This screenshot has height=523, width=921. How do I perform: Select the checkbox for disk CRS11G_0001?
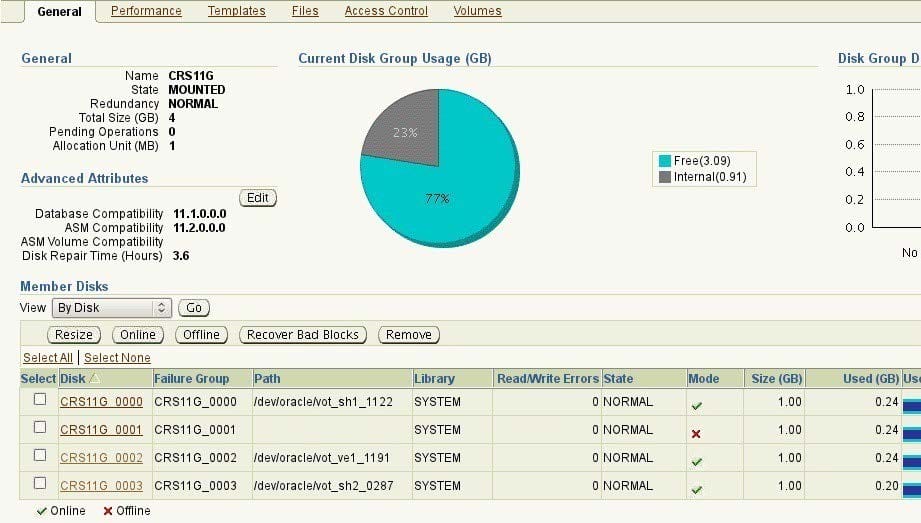pyautogui.click(x=40, y=428)
